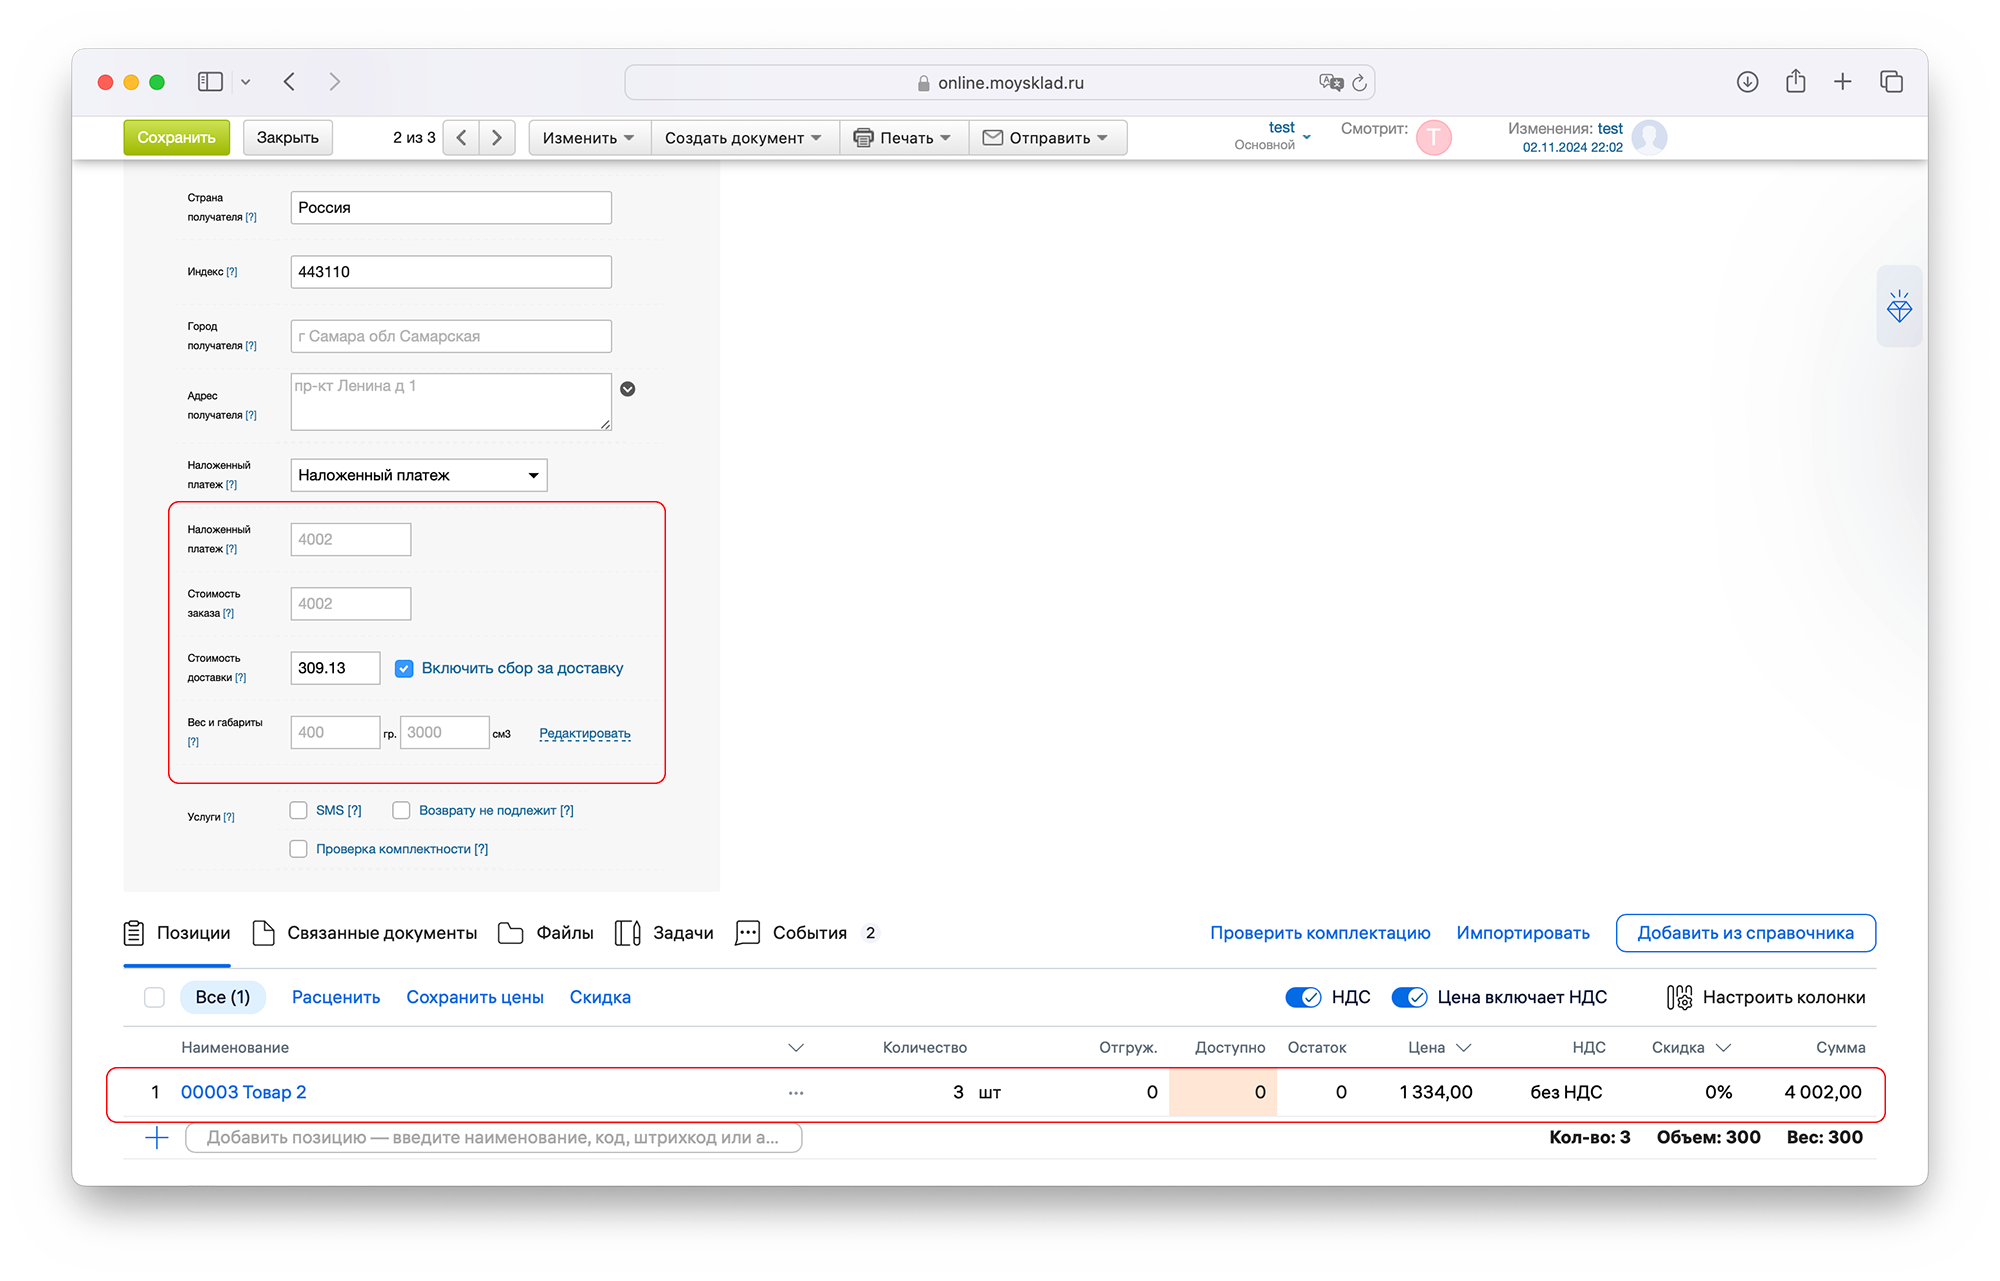The width and height of the screenshot is (2000, 1281).
Task: Uncheck 'Включить сбор за доставку' checkbox
Action: (x=404, y=668)
